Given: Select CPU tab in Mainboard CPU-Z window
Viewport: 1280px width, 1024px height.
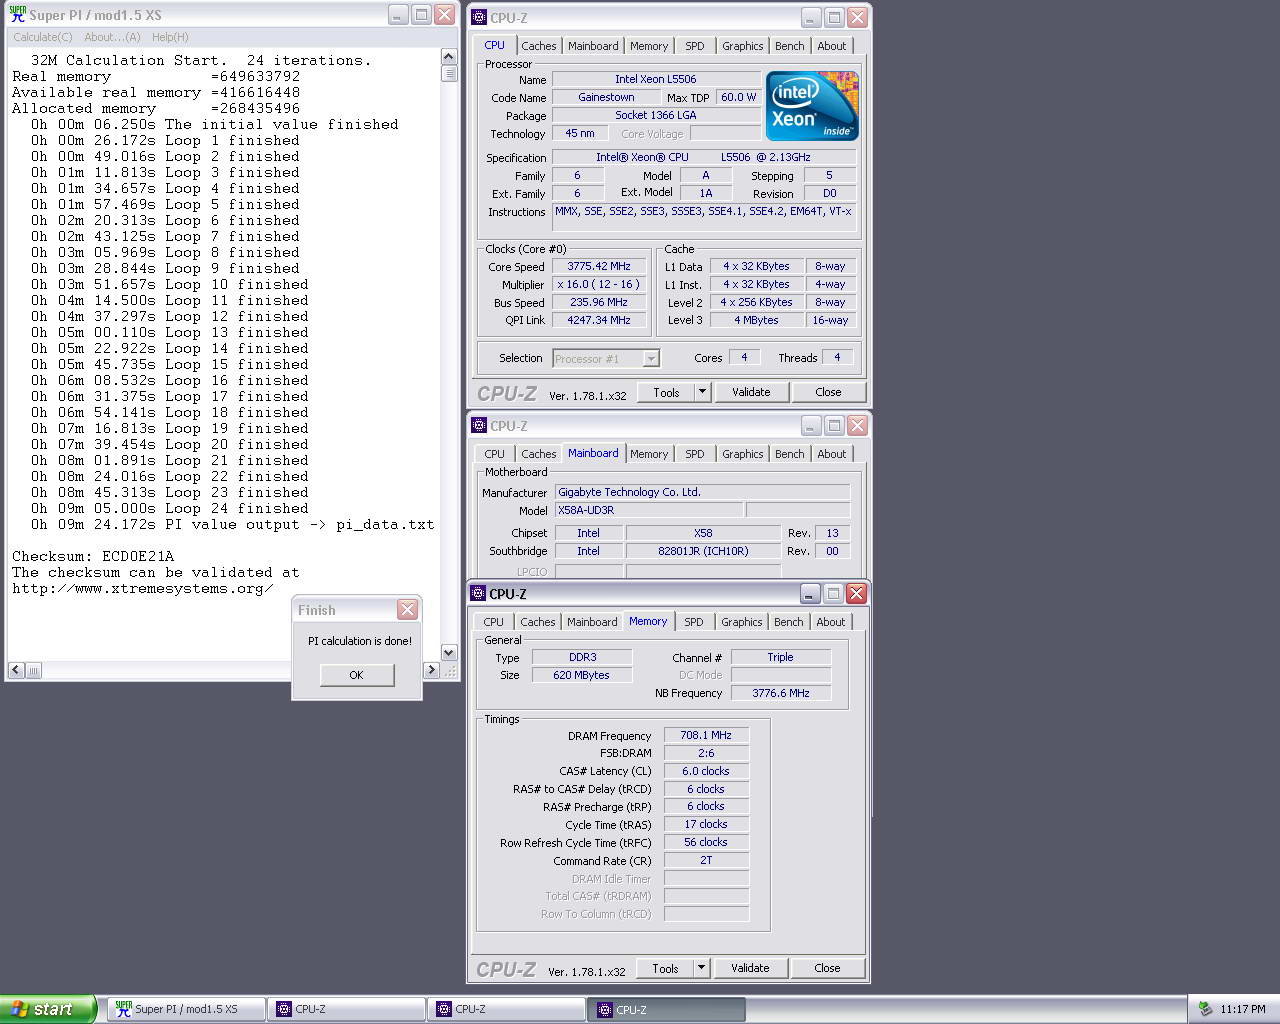Looking at the screenshot, I should pos(495,454).
